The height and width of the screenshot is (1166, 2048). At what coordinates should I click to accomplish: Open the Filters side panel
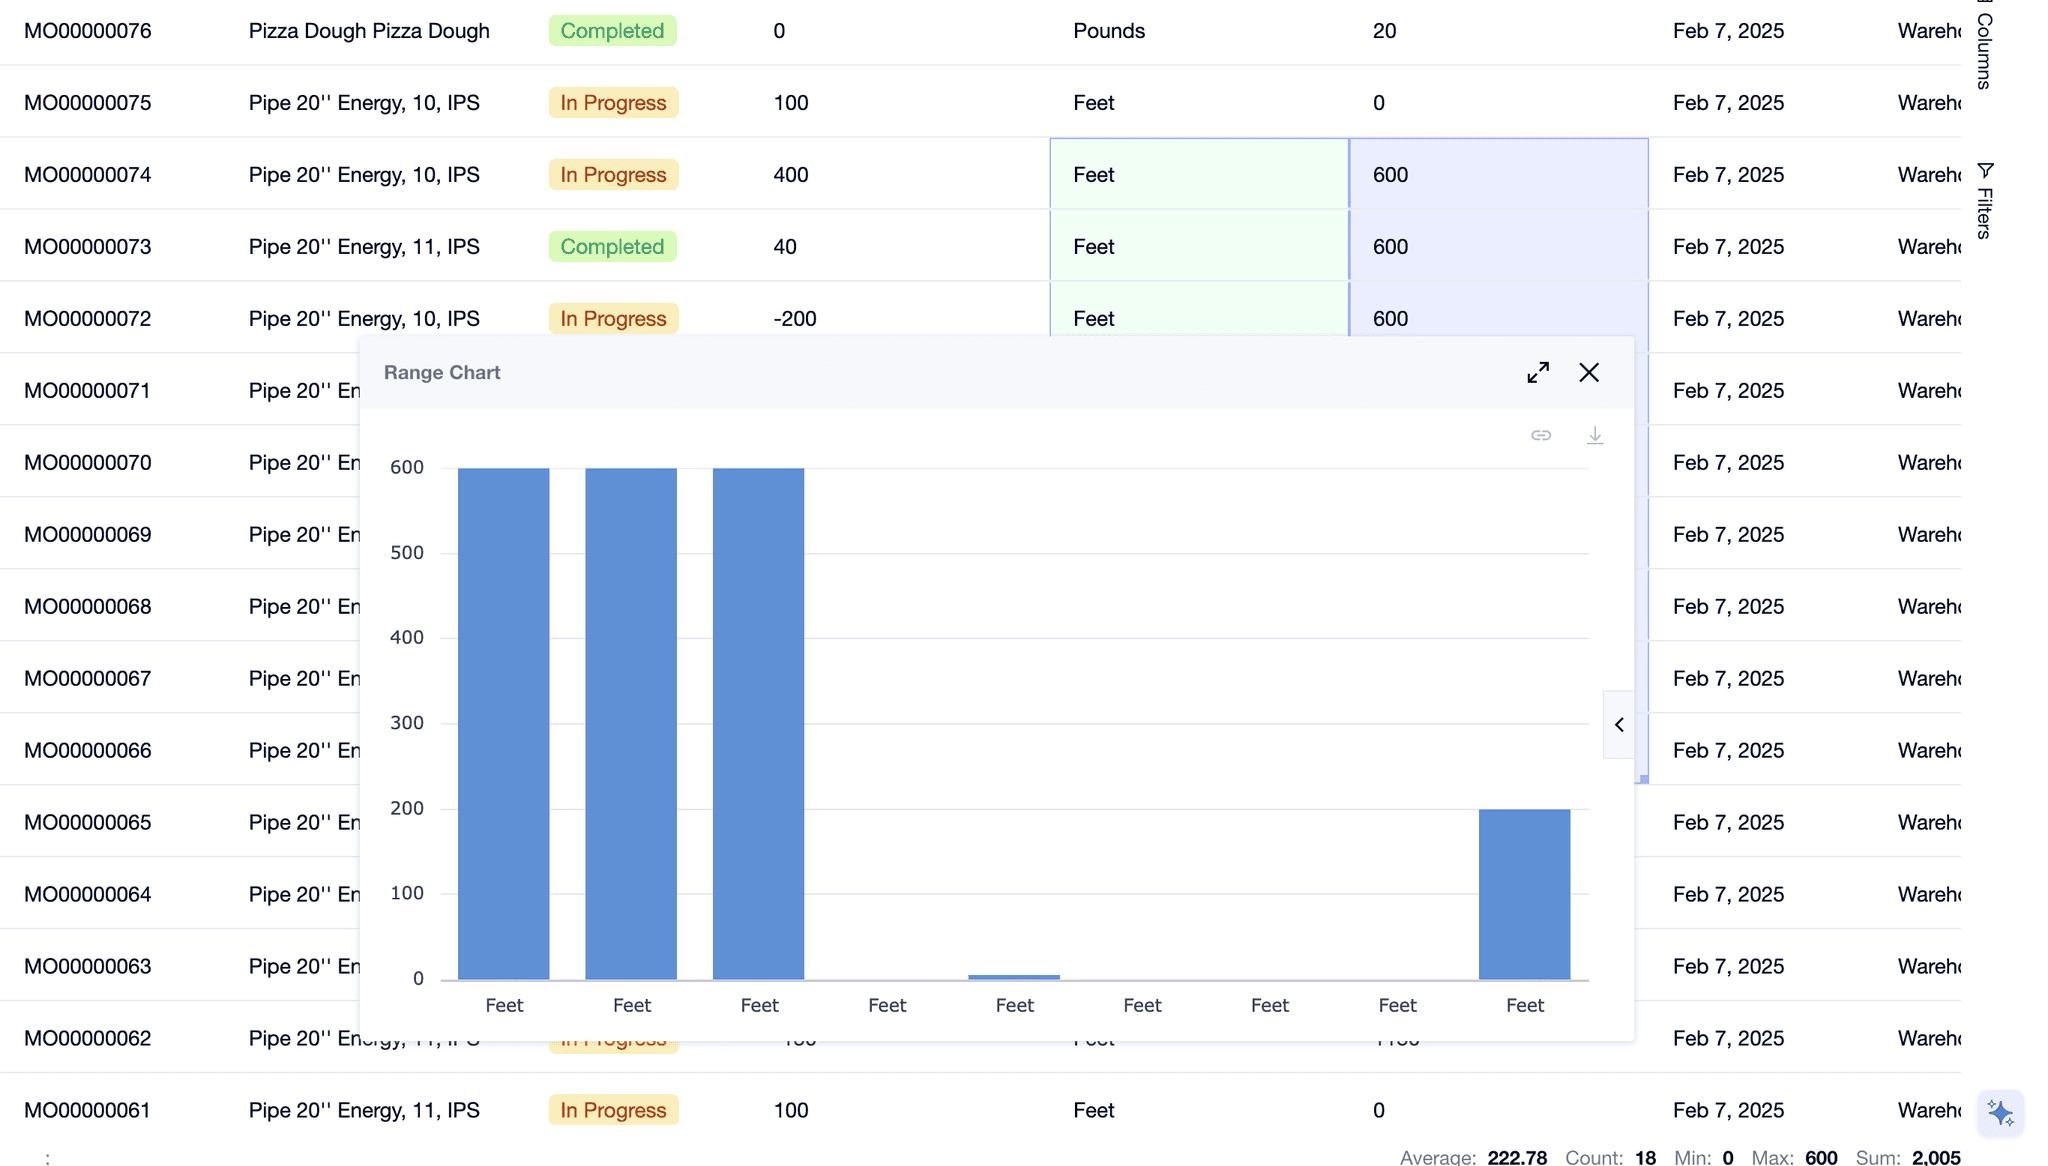[1985, 200]
